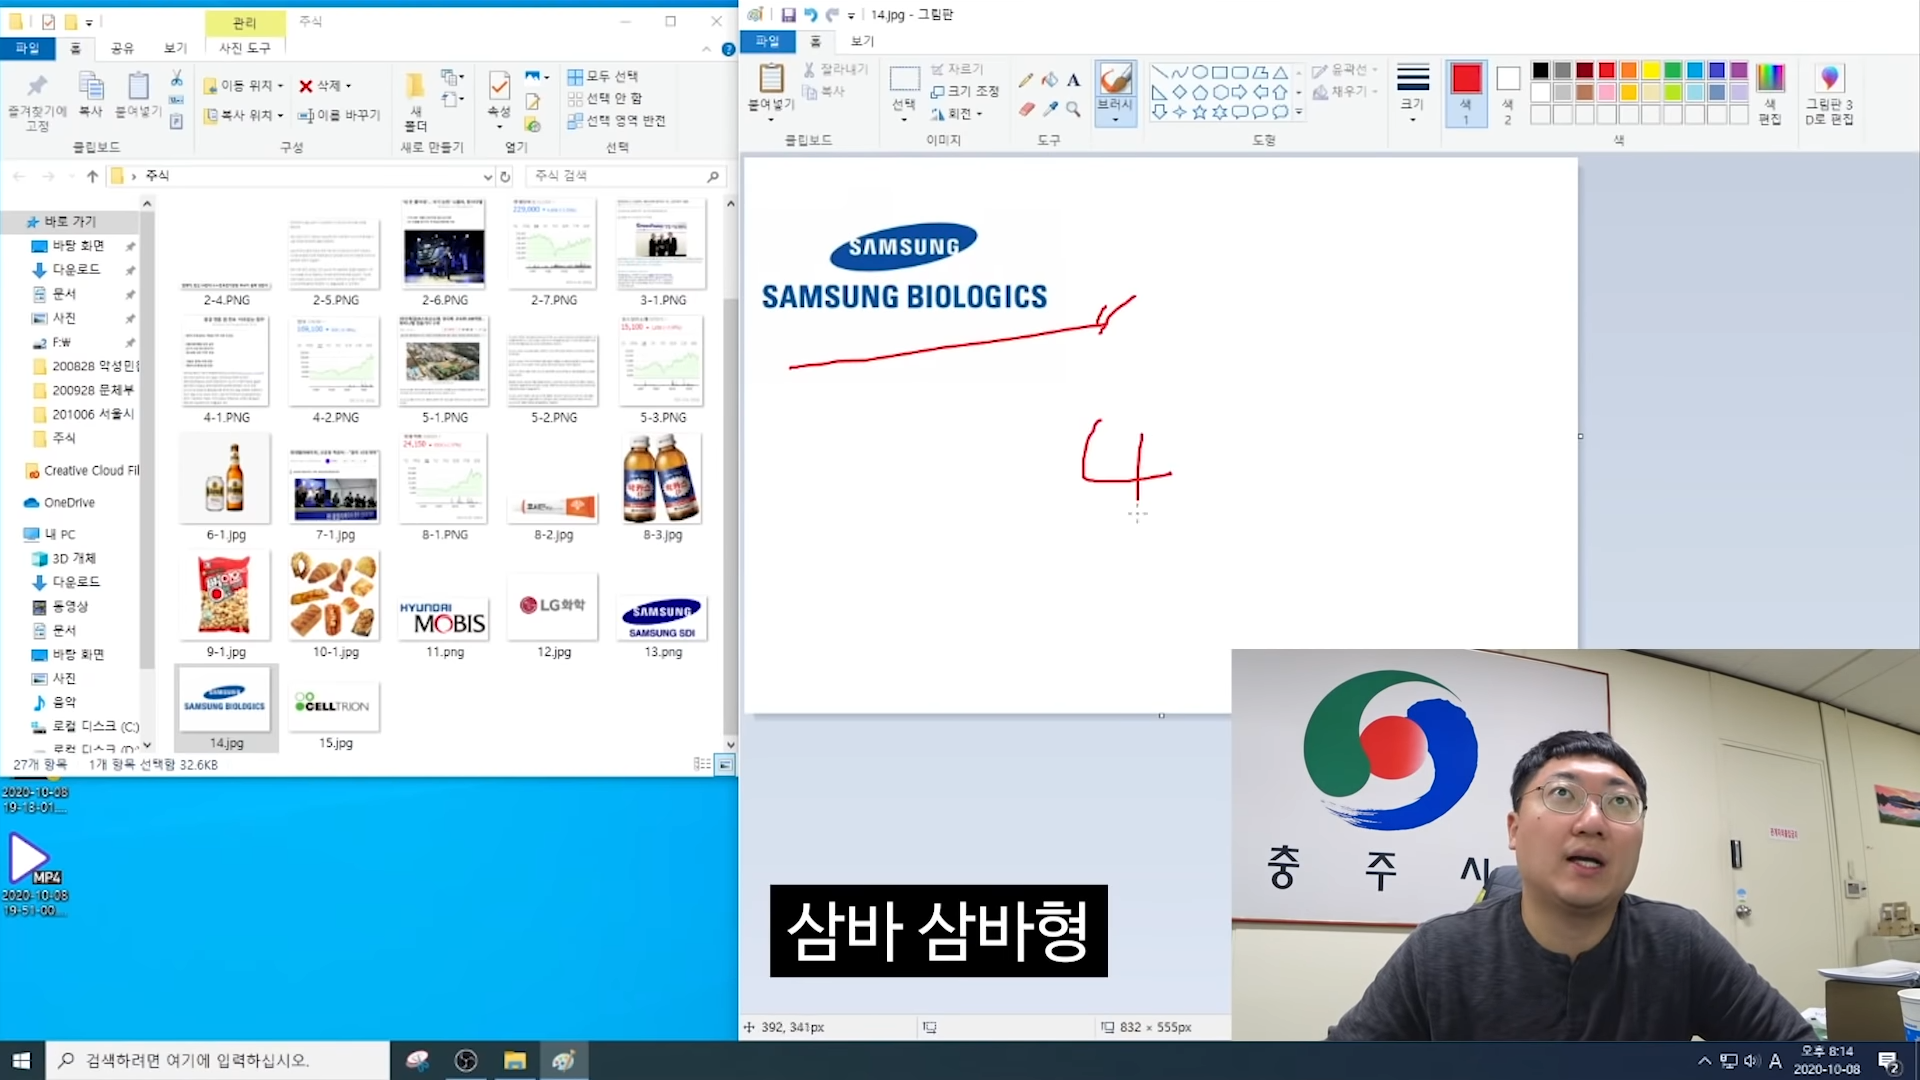Click the Undo arrow in Paint title bar

[x=810, y=15]
